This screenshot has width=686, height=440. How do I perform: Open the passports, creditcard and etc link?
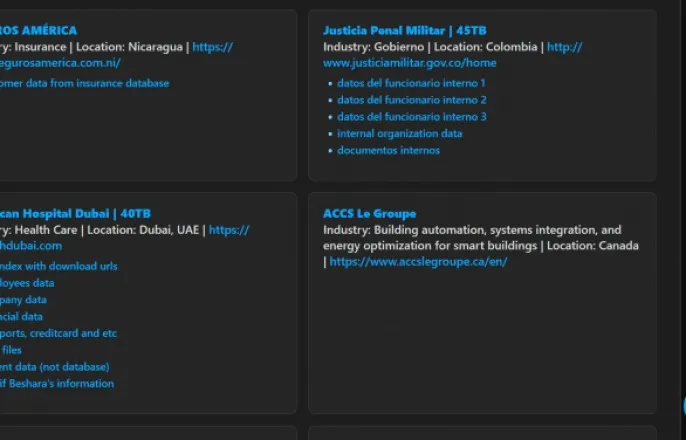point(58,333)
